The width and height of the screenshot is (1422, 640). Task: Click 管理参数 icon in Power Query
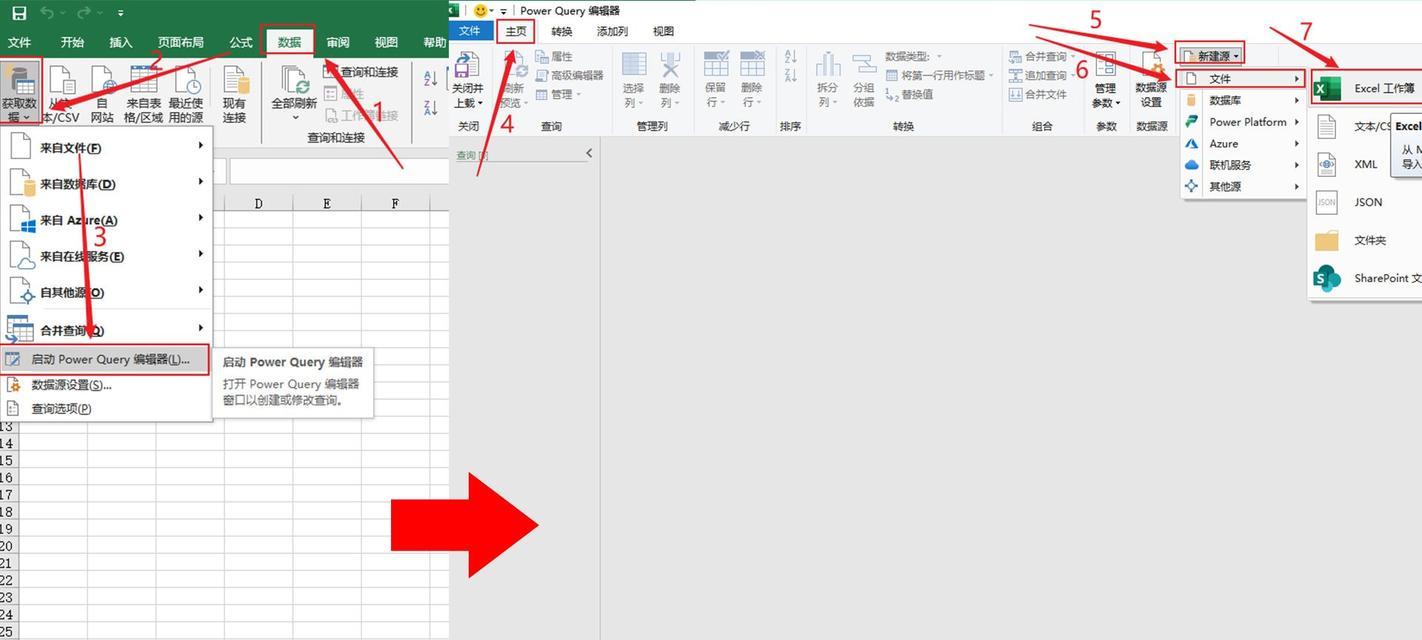pos(1105,80)
